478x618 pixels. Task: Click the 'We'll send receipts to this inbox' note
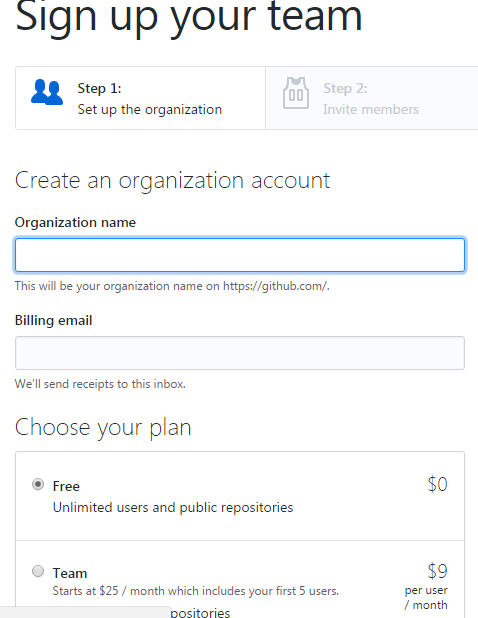point(100,384)
